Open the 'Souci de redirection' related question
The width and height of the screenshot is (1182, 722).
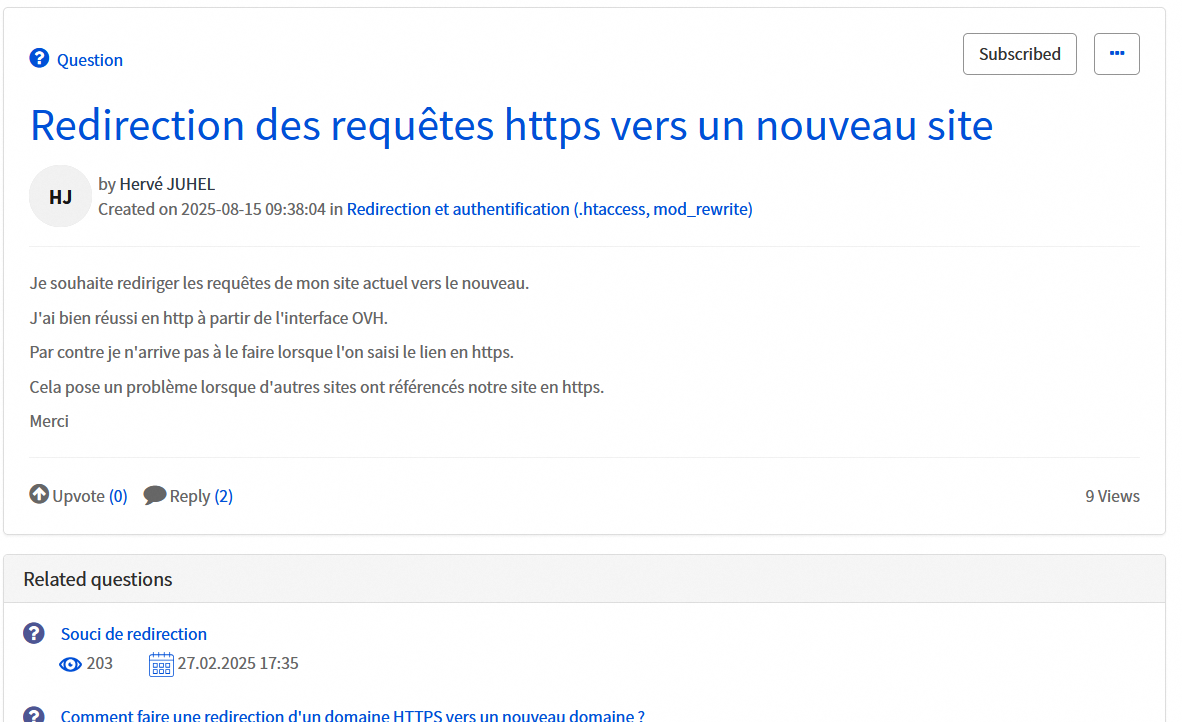click(134, 634)
